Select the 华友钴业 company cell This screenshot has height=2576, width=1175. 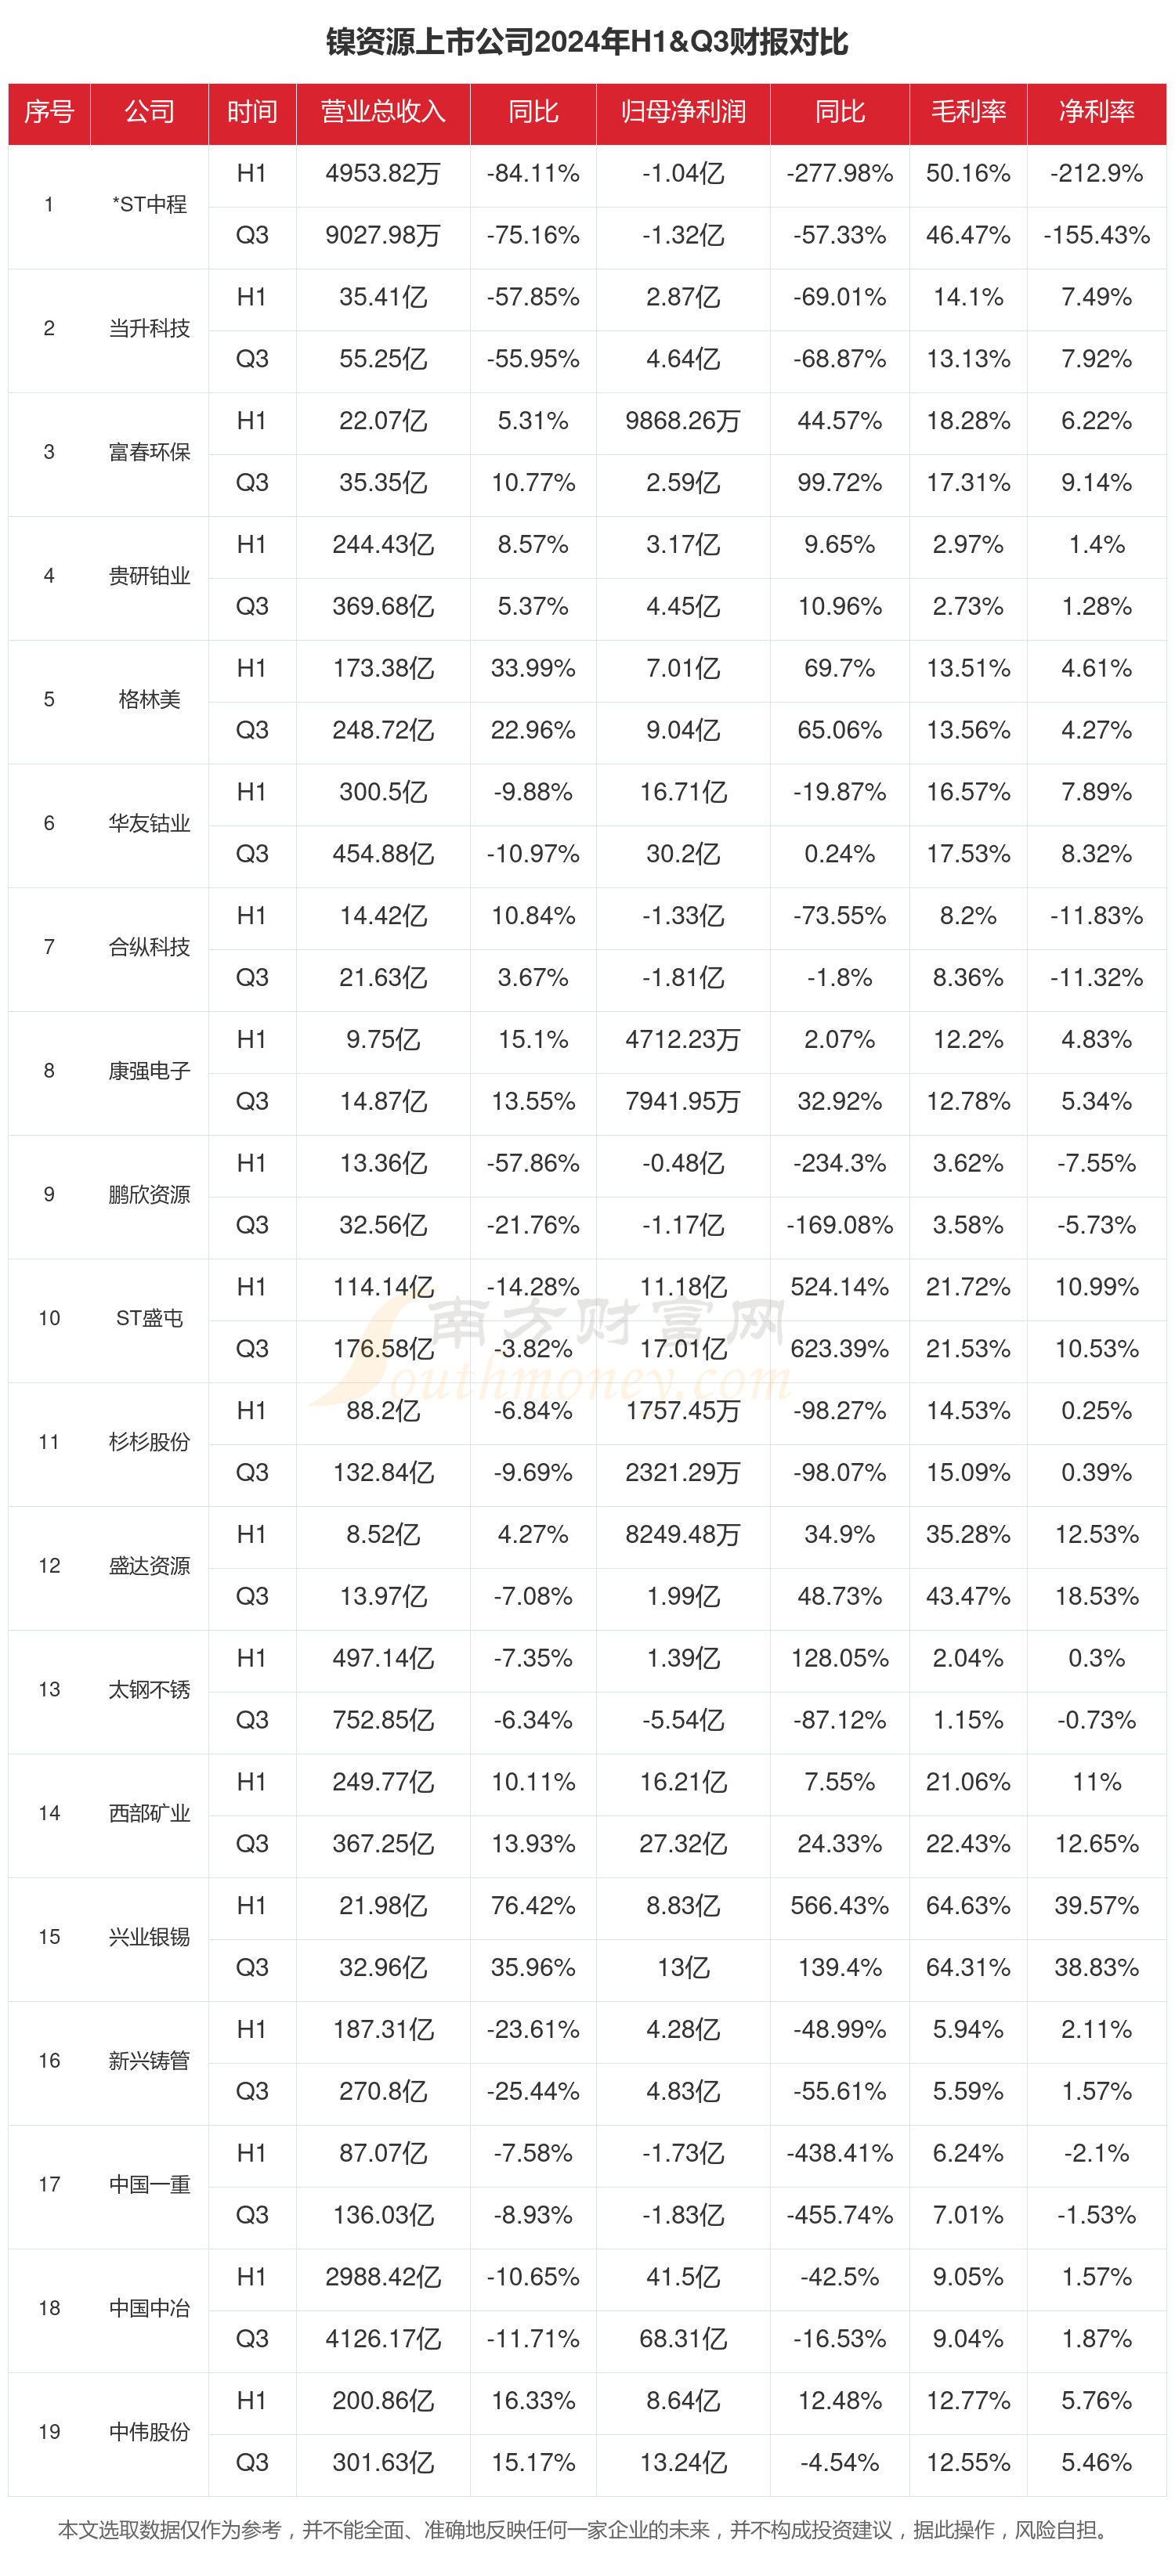(x=149, y=823)
